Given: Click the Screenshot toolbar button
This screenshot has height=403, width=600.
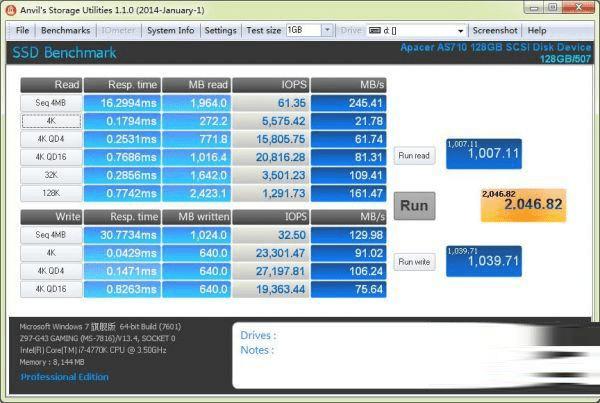Looking at the screenshot, I should click(x=495, y=30).
